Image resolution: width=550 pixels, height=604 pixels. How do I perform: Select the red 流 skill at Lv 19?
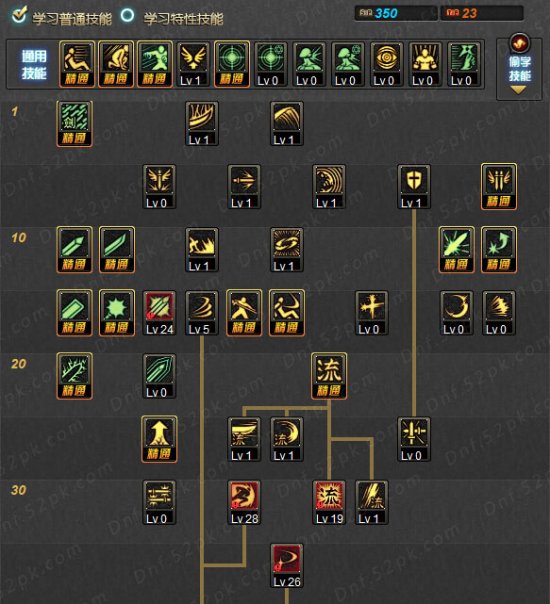pos(329,502)
